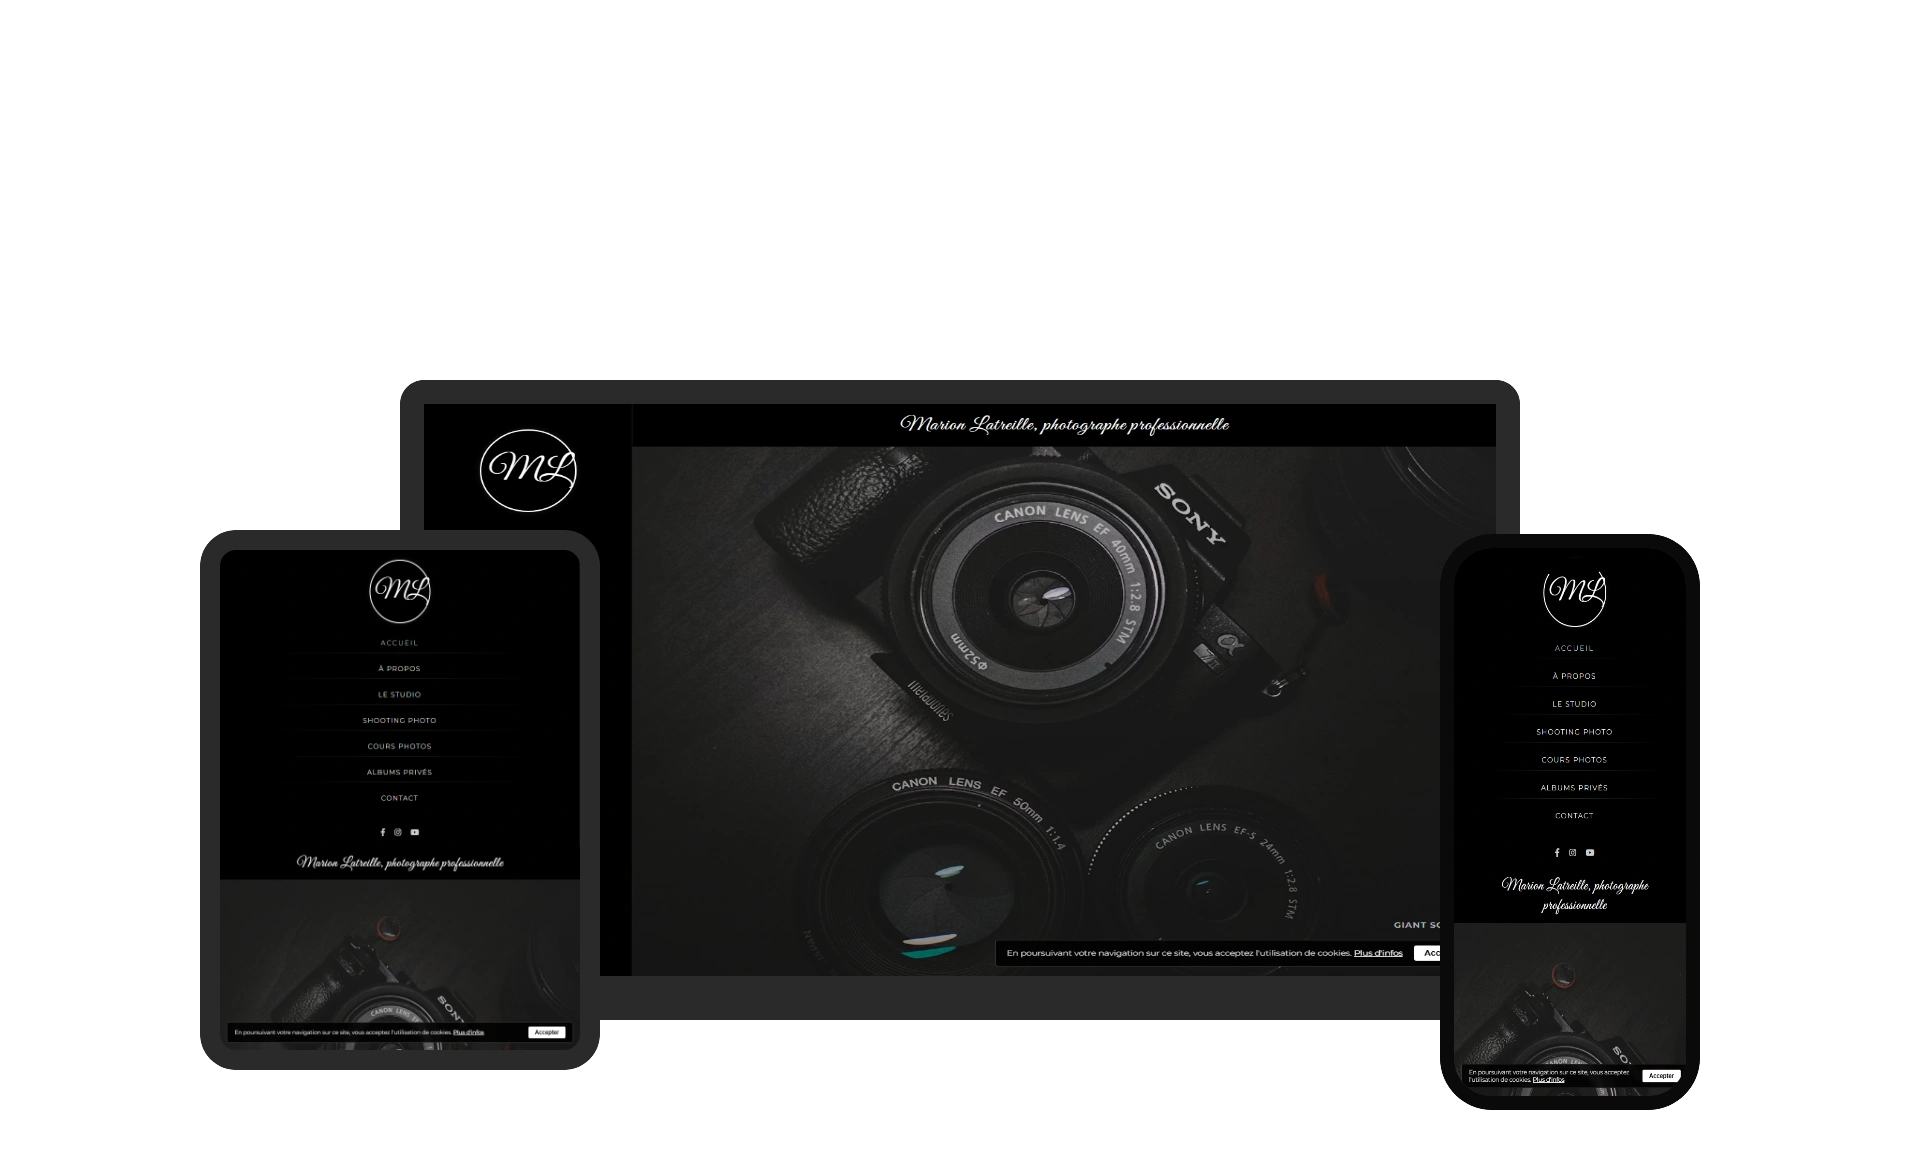Click Accepter cookie button on tablet
1920x1160 pixels.
tap(547, 1032)
